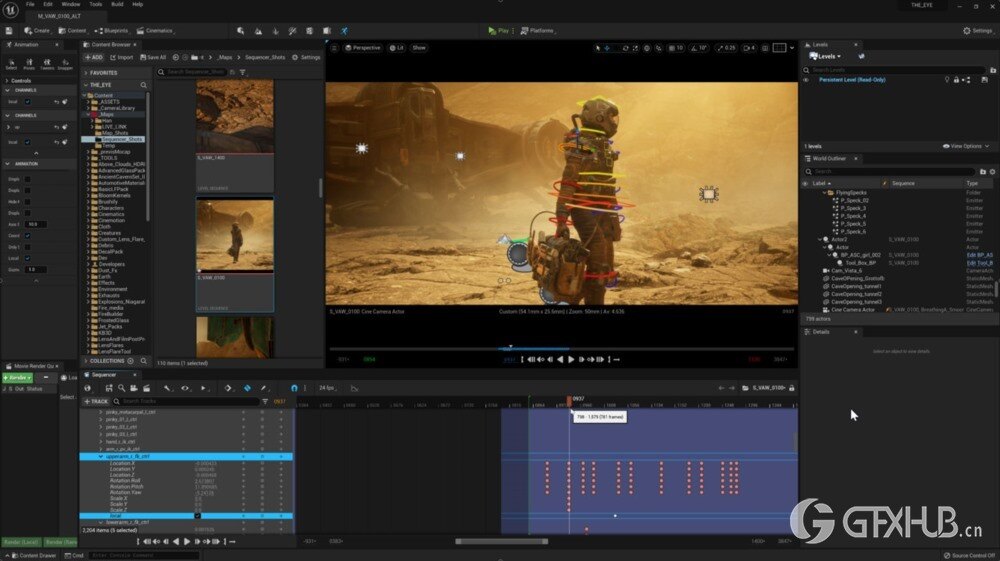Toggle viewport grid snap value 10
Screen dimensions: 1000x561
(x=676, y=48)
